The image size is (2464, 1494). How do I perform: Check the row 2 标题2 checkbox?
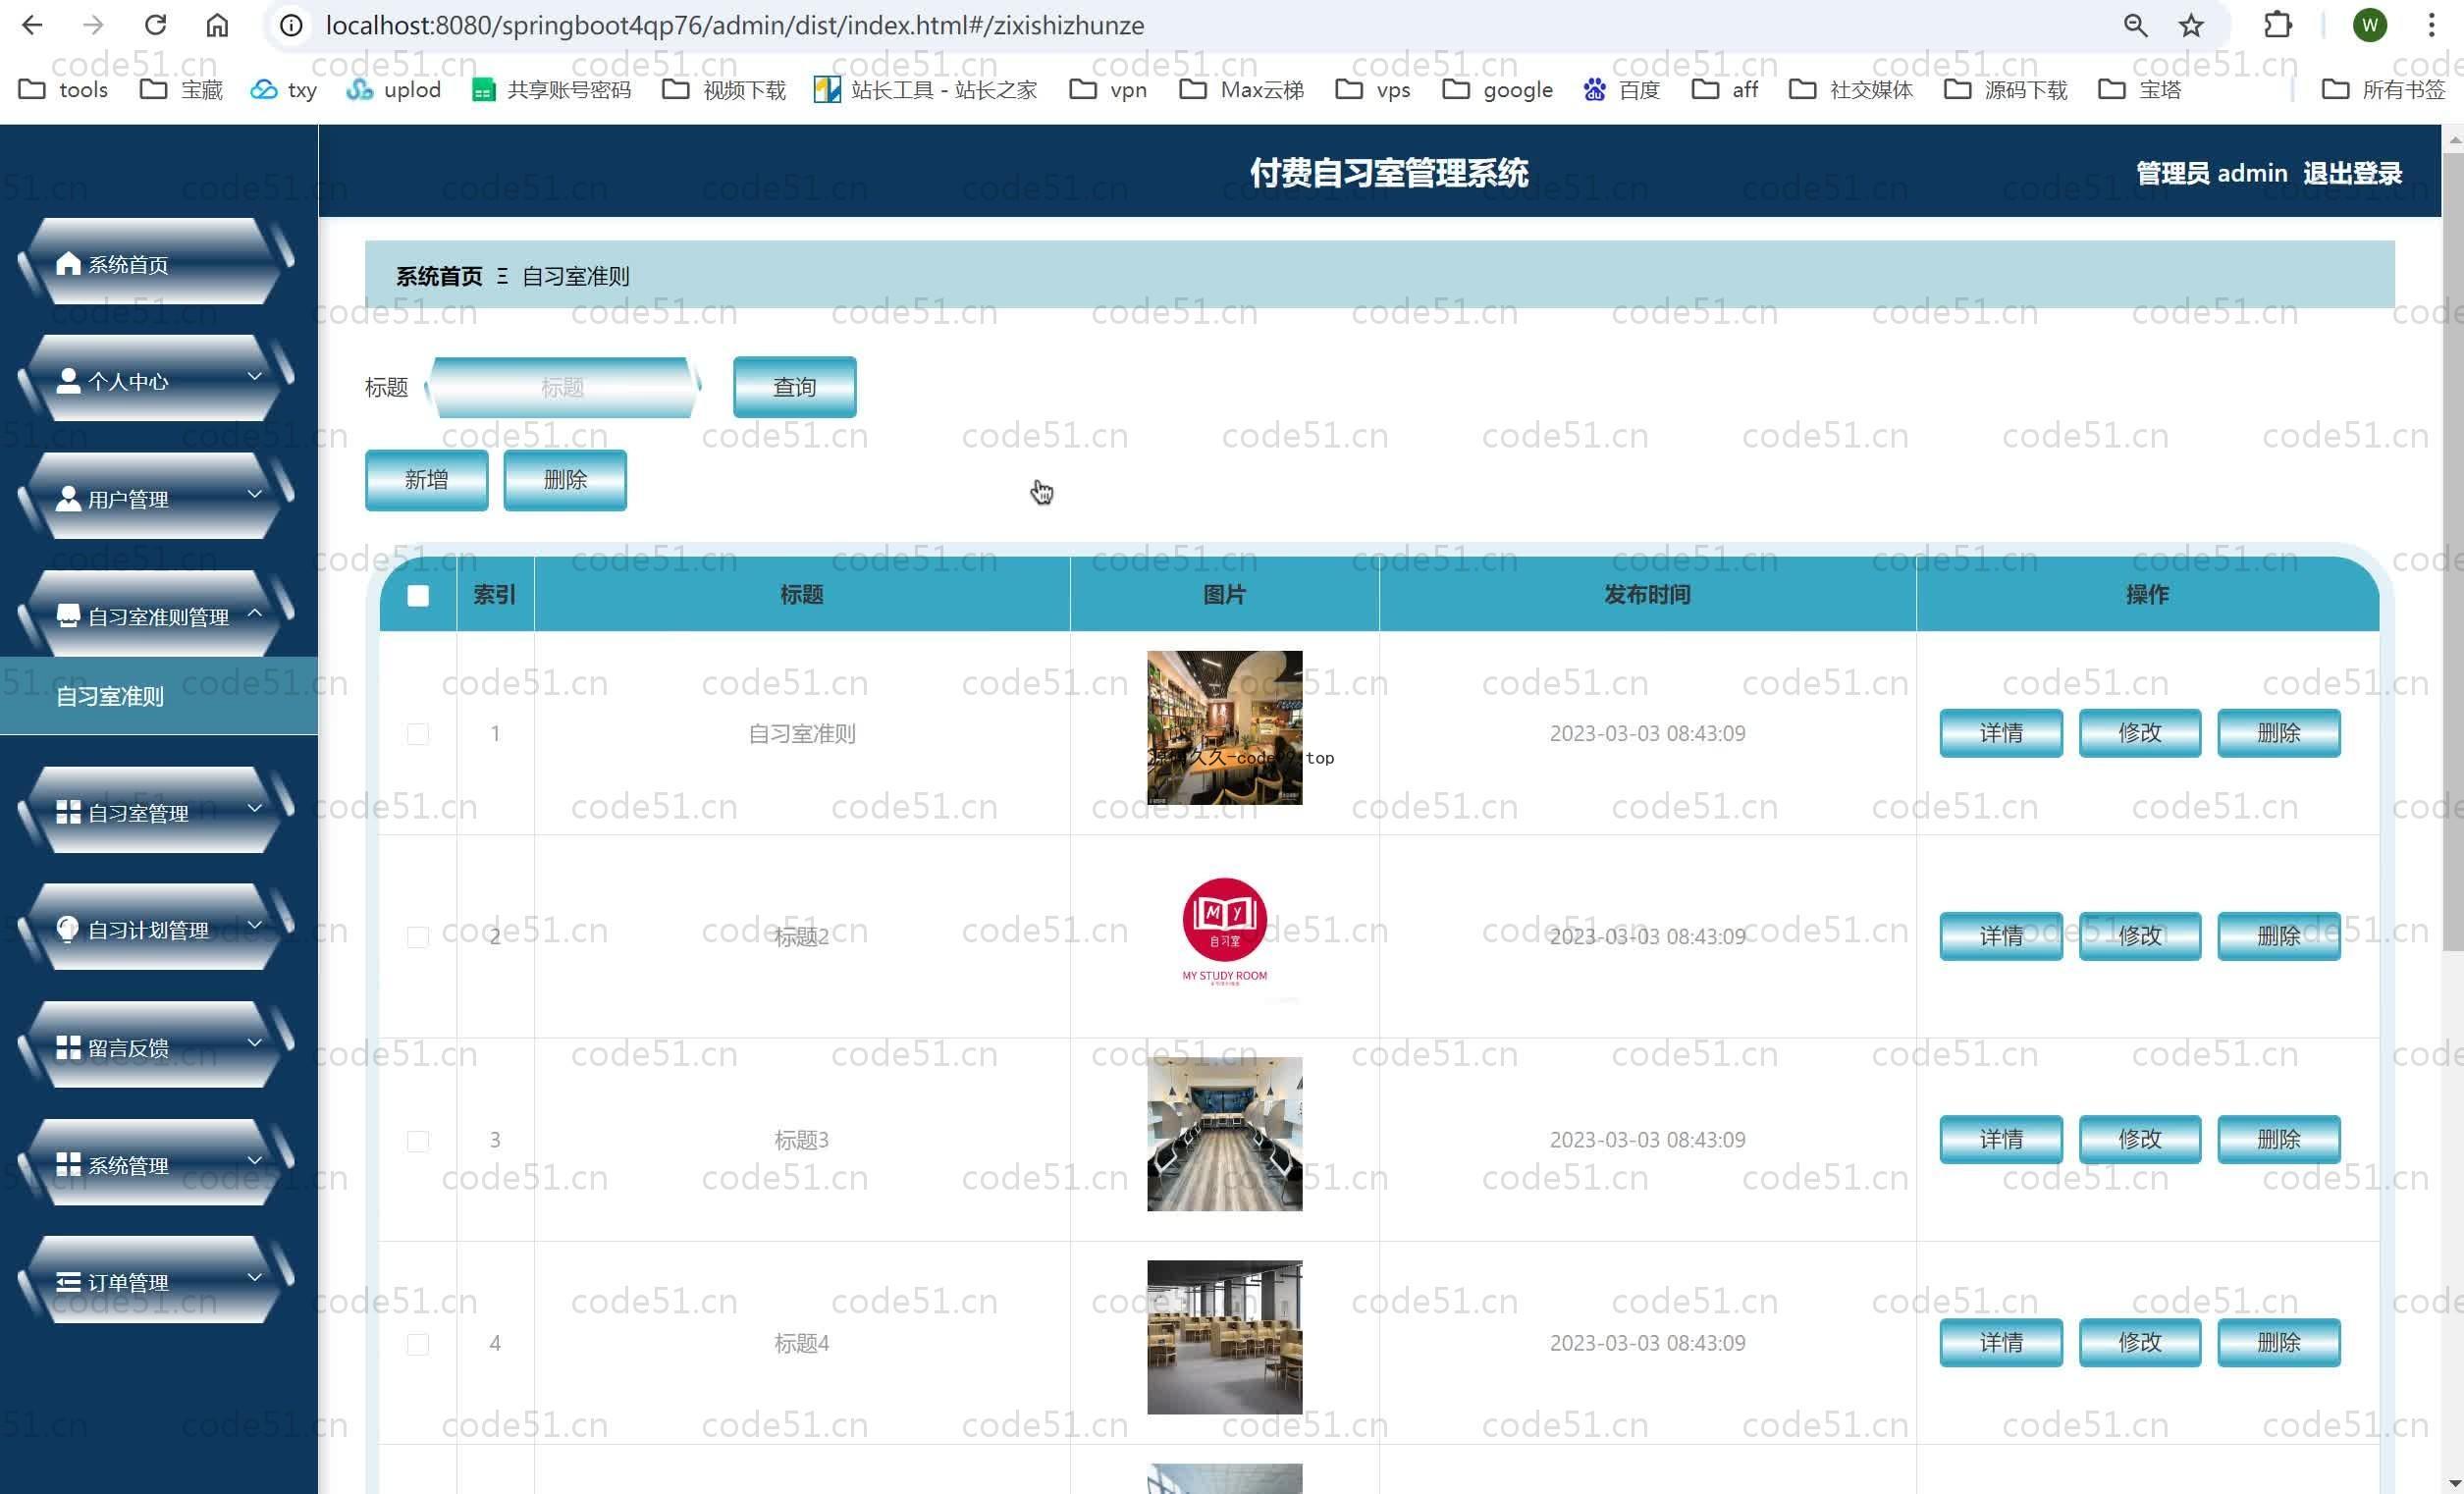[x=418, y=937]
